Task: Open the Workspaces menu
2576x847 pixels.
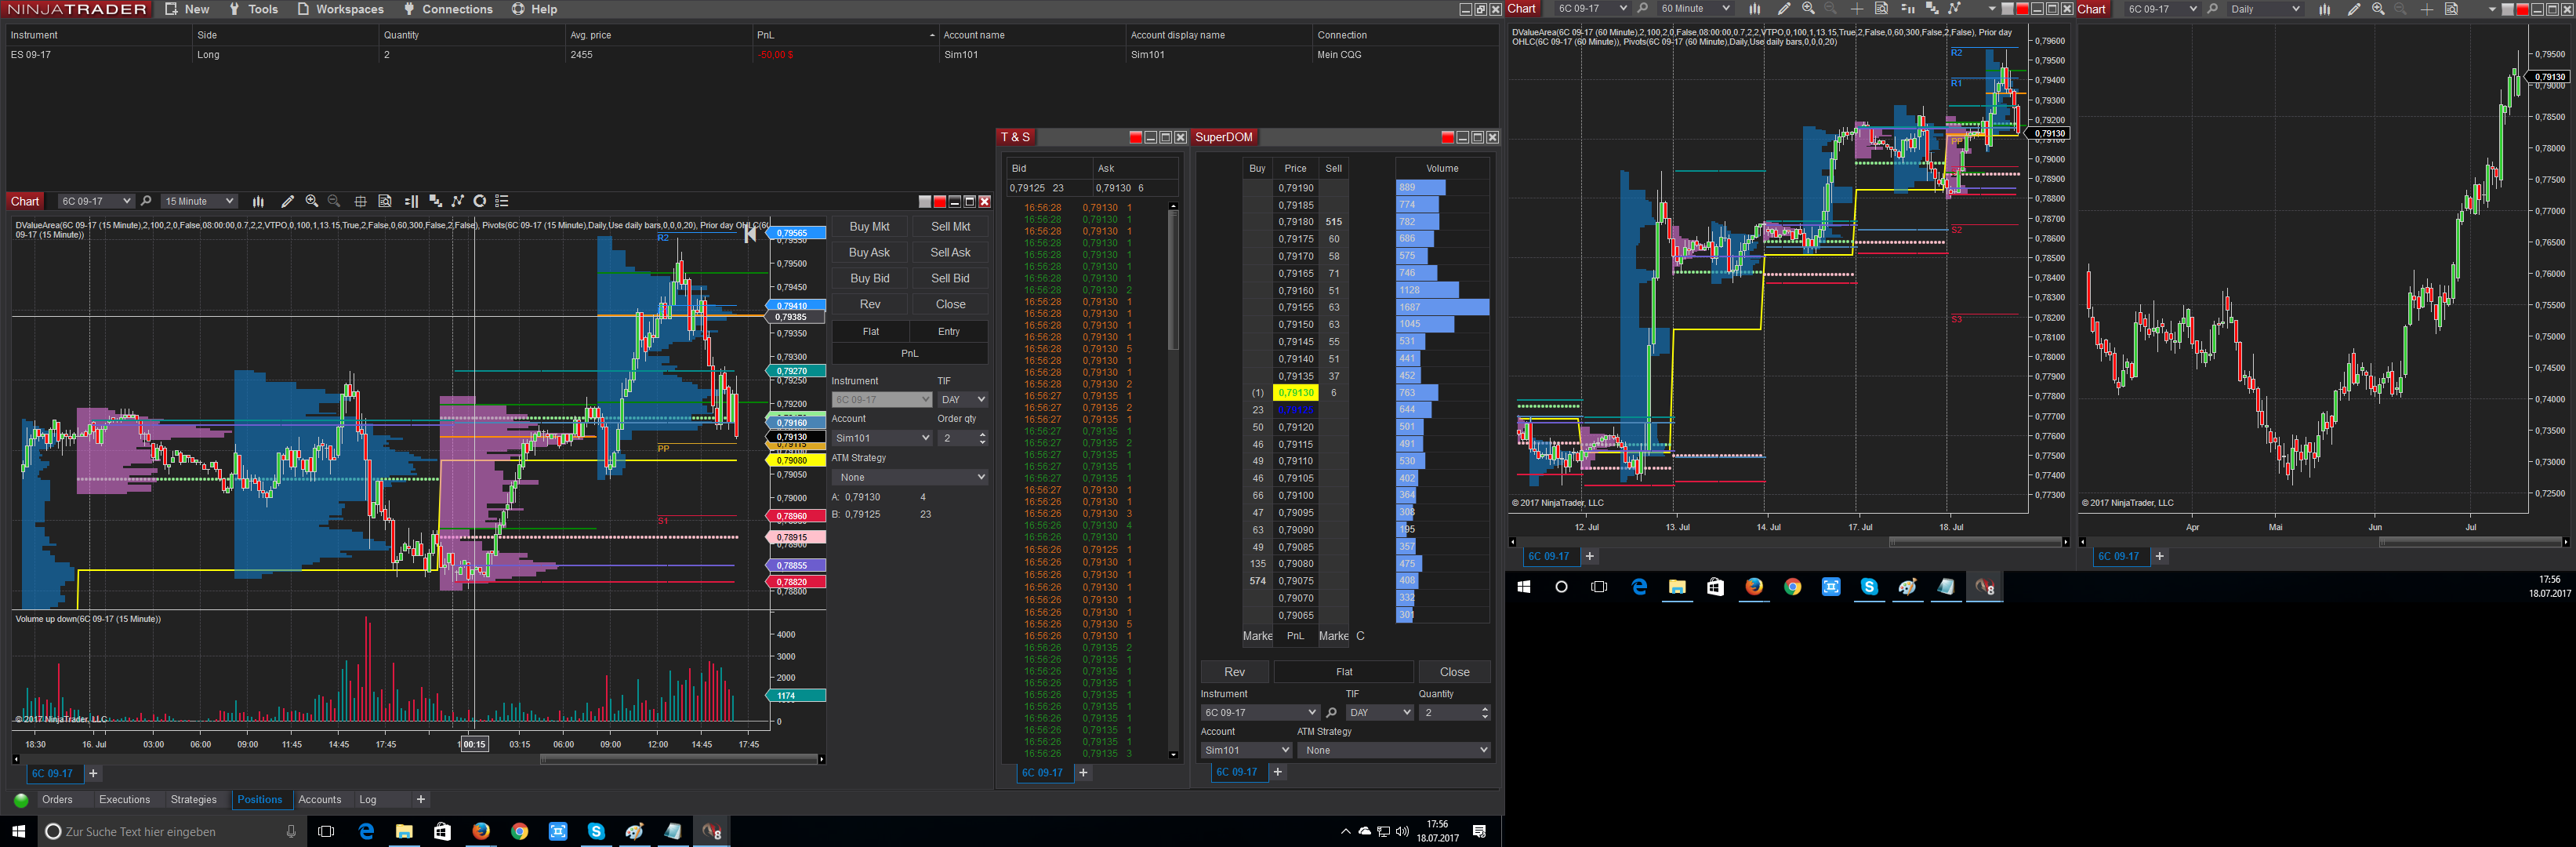Action: click(340, 9)
